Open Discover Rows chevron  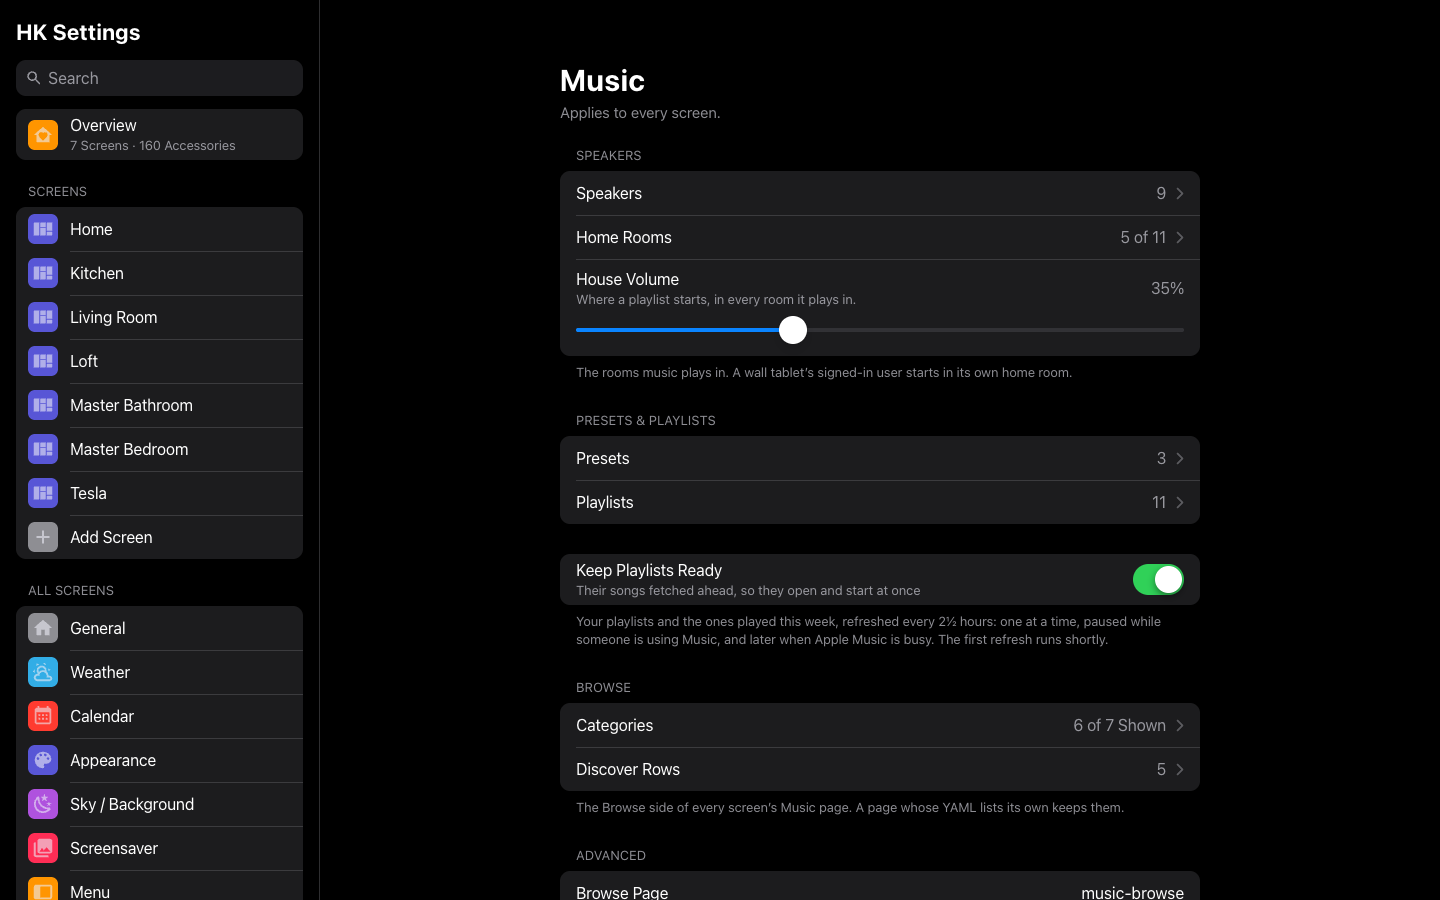pyautogui.click(x=1180, y=769)
